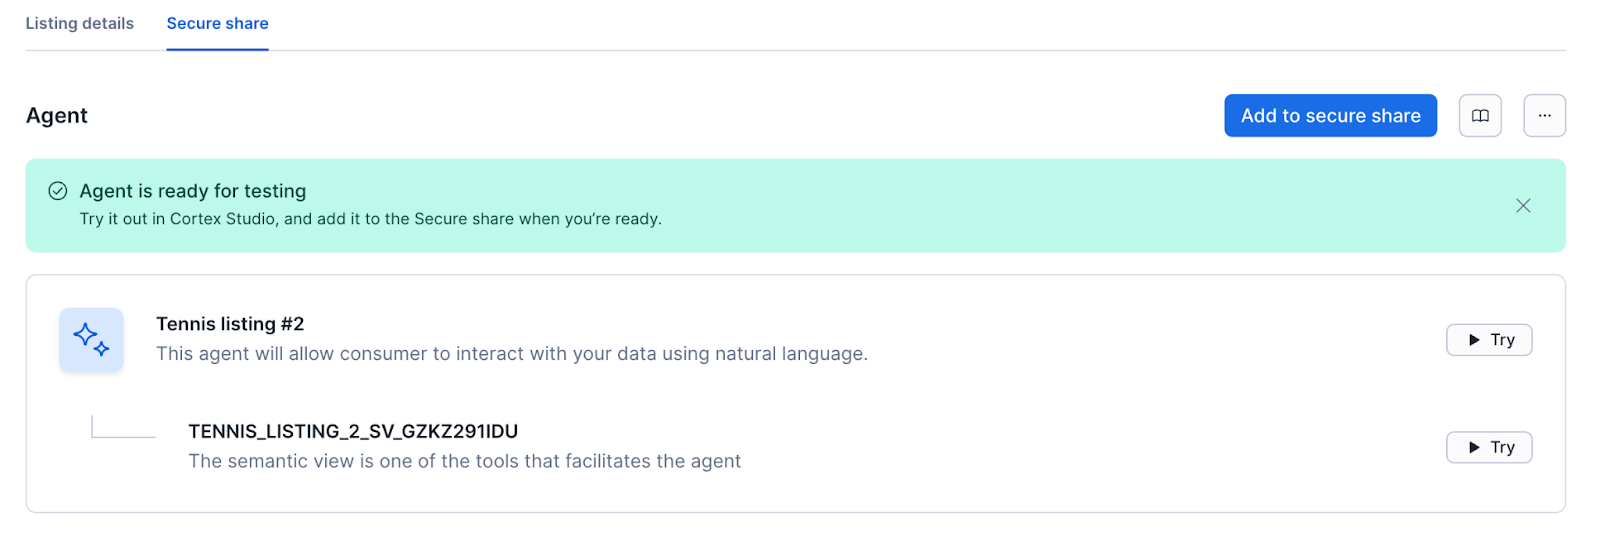Viewport: 1600px width, 543px height.
Task: Click the "Agent is ready for testing" message
Action: 193,191
